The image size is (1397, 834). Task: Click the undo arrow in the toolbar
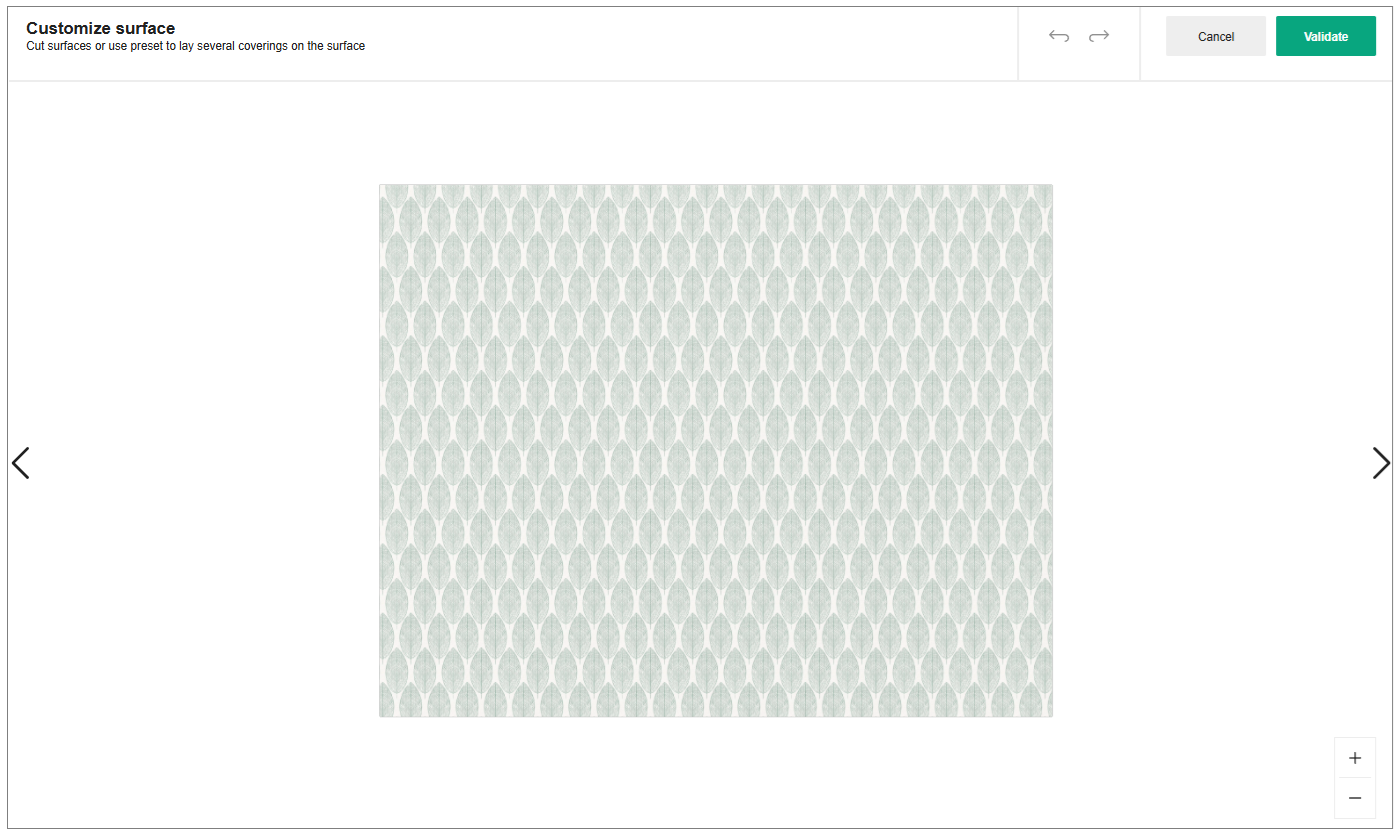click(1058, 35)
